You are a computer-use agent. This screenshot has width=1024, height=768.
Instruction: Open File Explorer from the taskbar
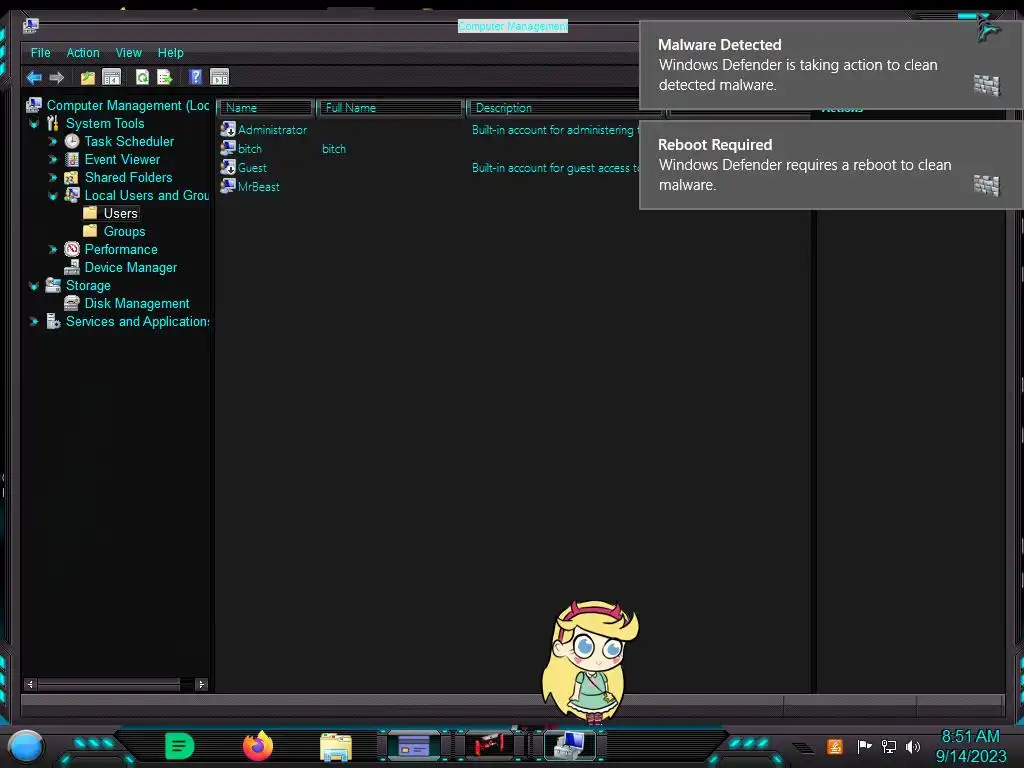(336, 747)
